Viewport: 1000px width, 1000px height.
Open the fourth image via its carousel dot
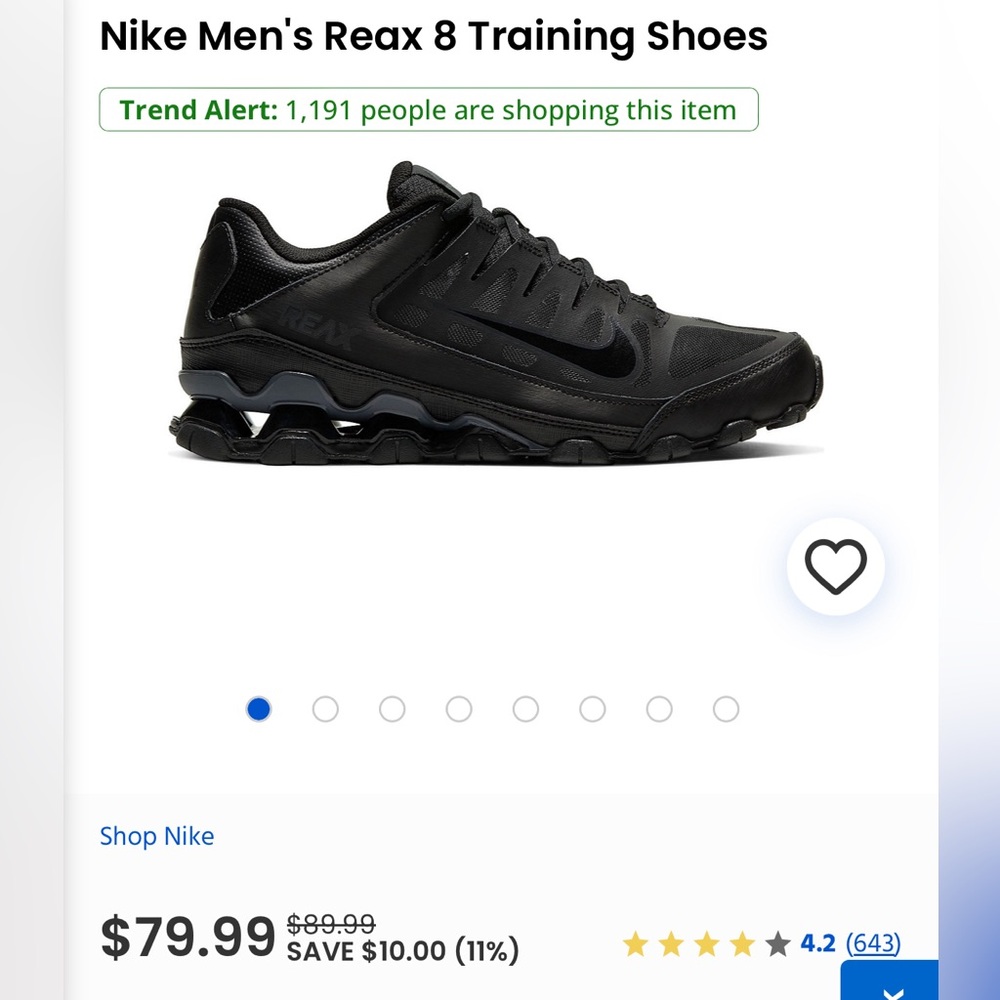[459, 709]
